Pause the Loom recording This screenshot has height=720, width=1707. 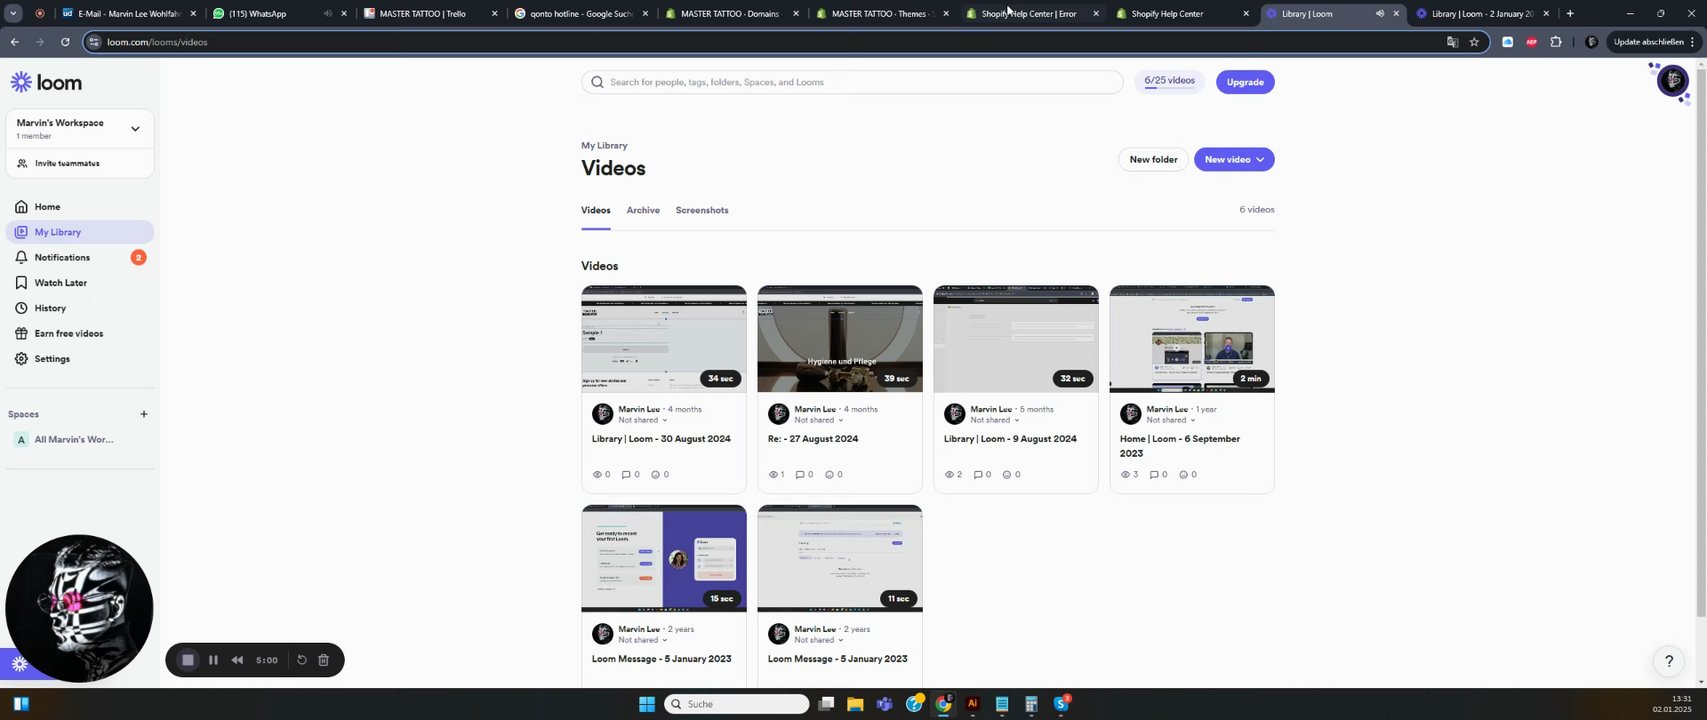click(x=213, y=660)
